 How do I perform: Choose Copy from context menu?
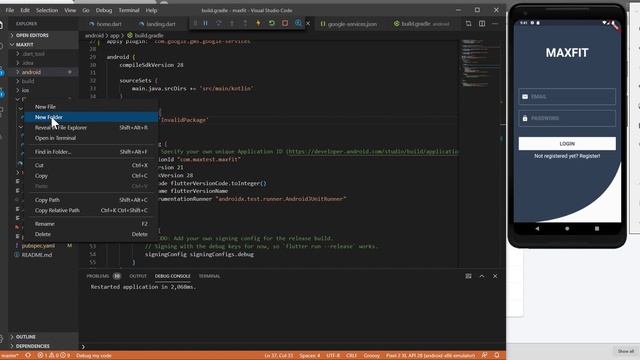tap(91, 176)
